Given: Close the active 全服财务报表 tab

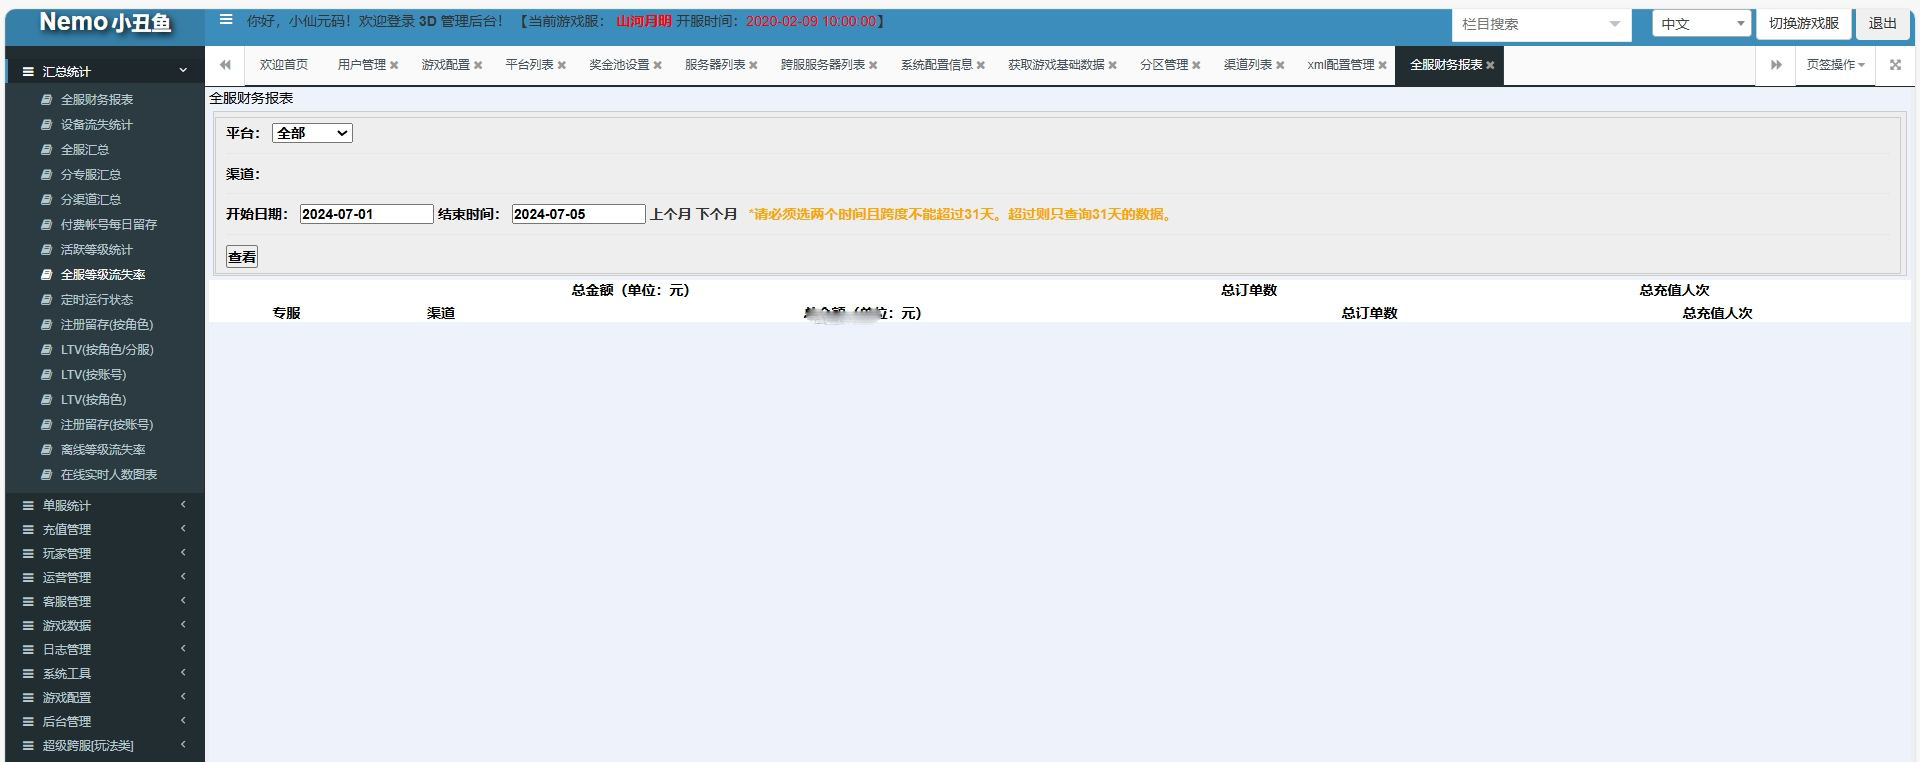Looking at the screenshot, I should pos(1490,66).
